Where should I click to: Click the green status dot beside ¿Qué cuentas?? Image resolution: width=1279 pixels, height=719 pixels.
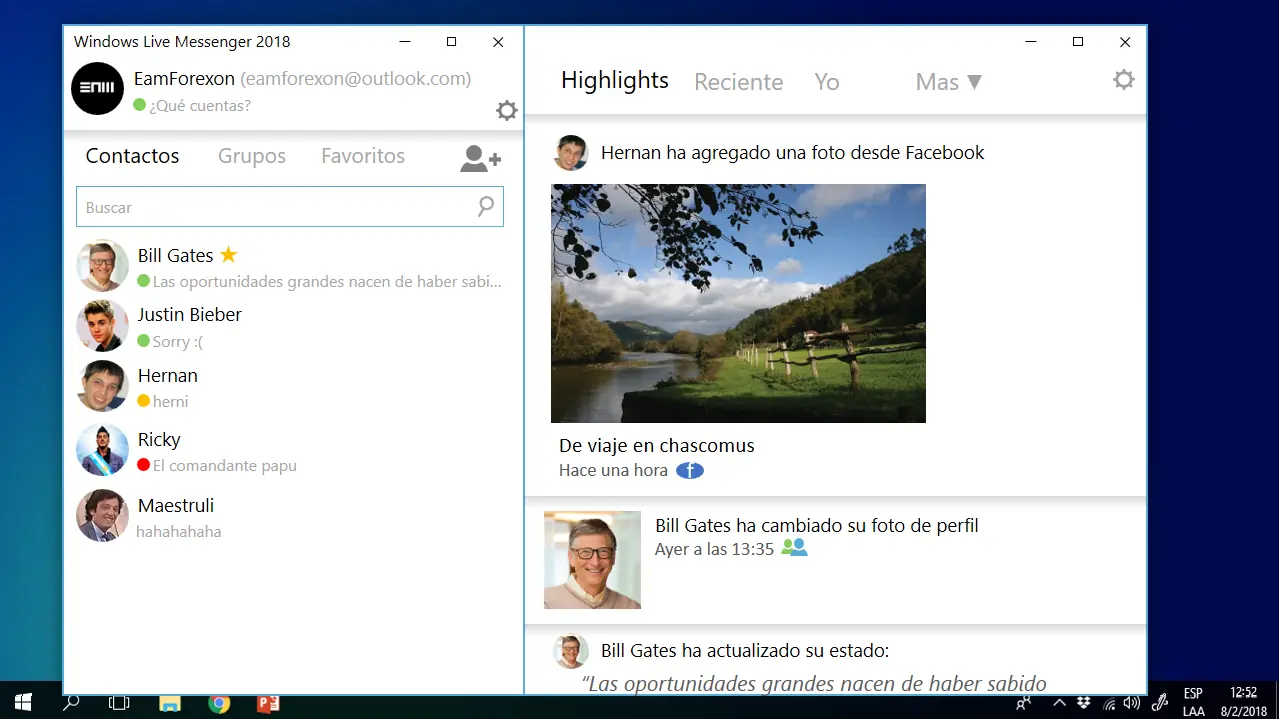(140, 105)
